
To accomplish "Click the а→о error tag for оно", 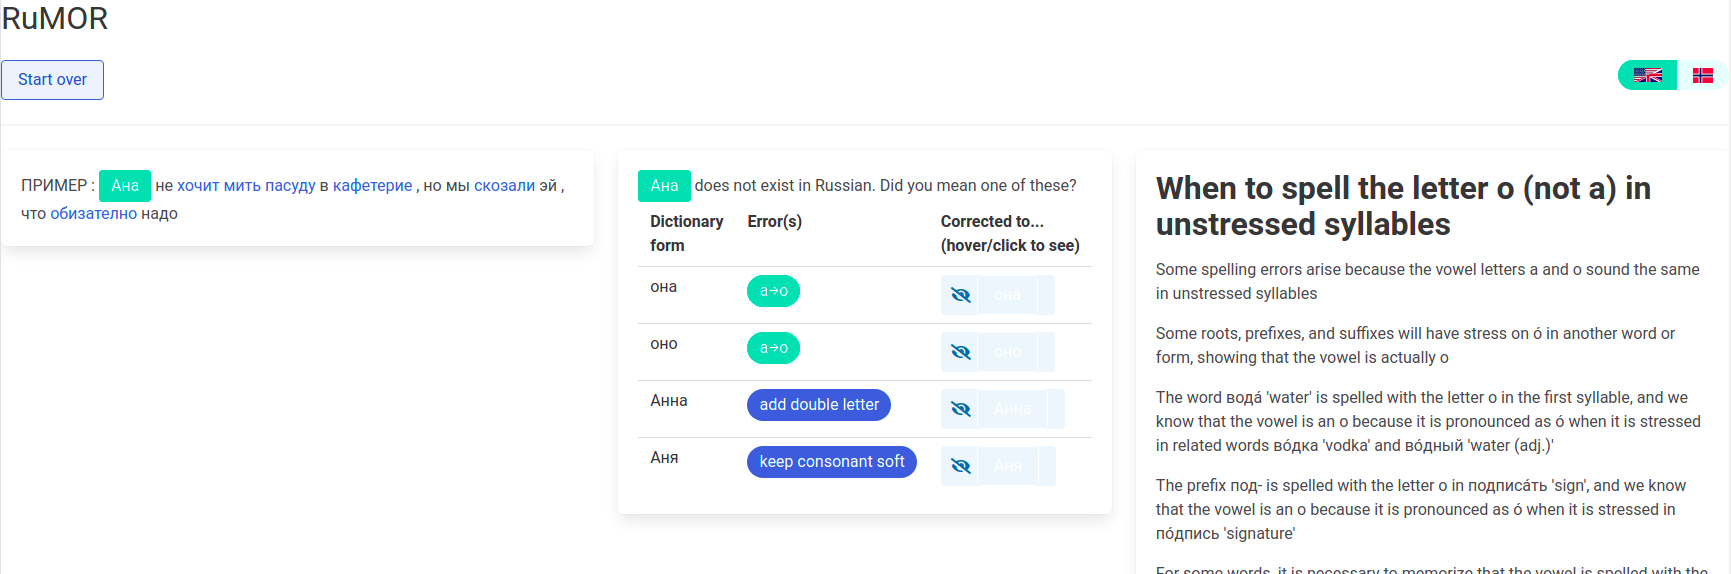I will point(773,348).
